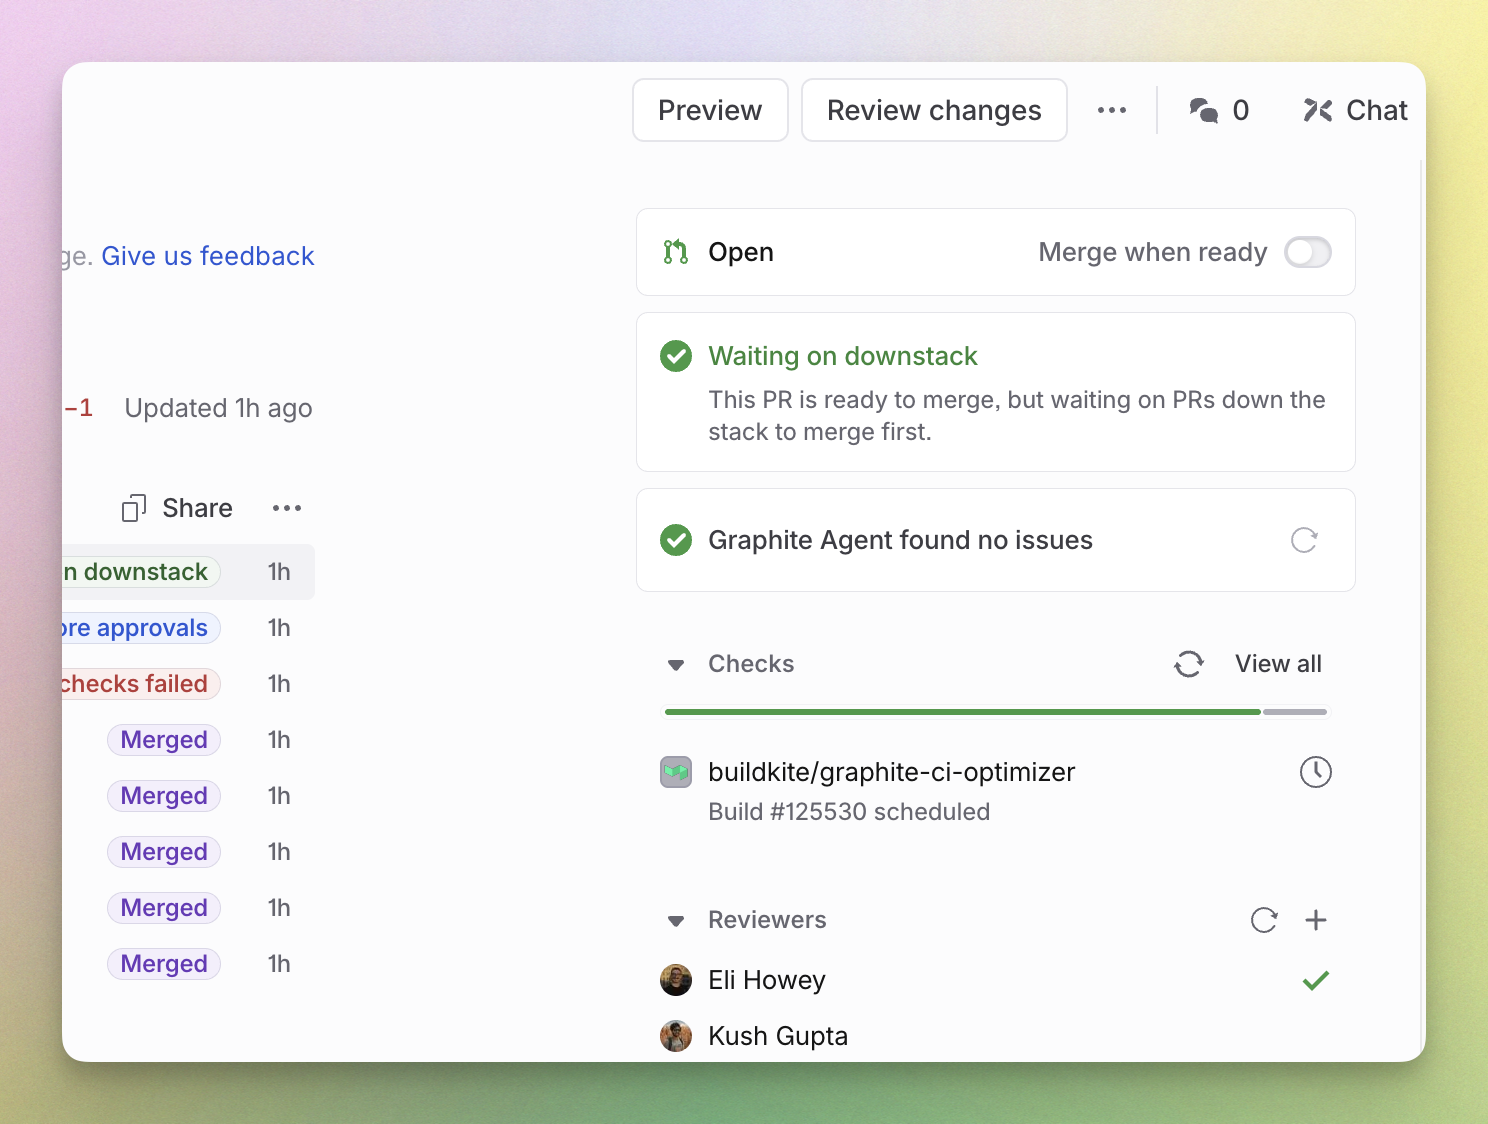1488x1124 pixels.
Task: Open the Chat panel via scissors-chat icon
Action: tap(1320, 110)
